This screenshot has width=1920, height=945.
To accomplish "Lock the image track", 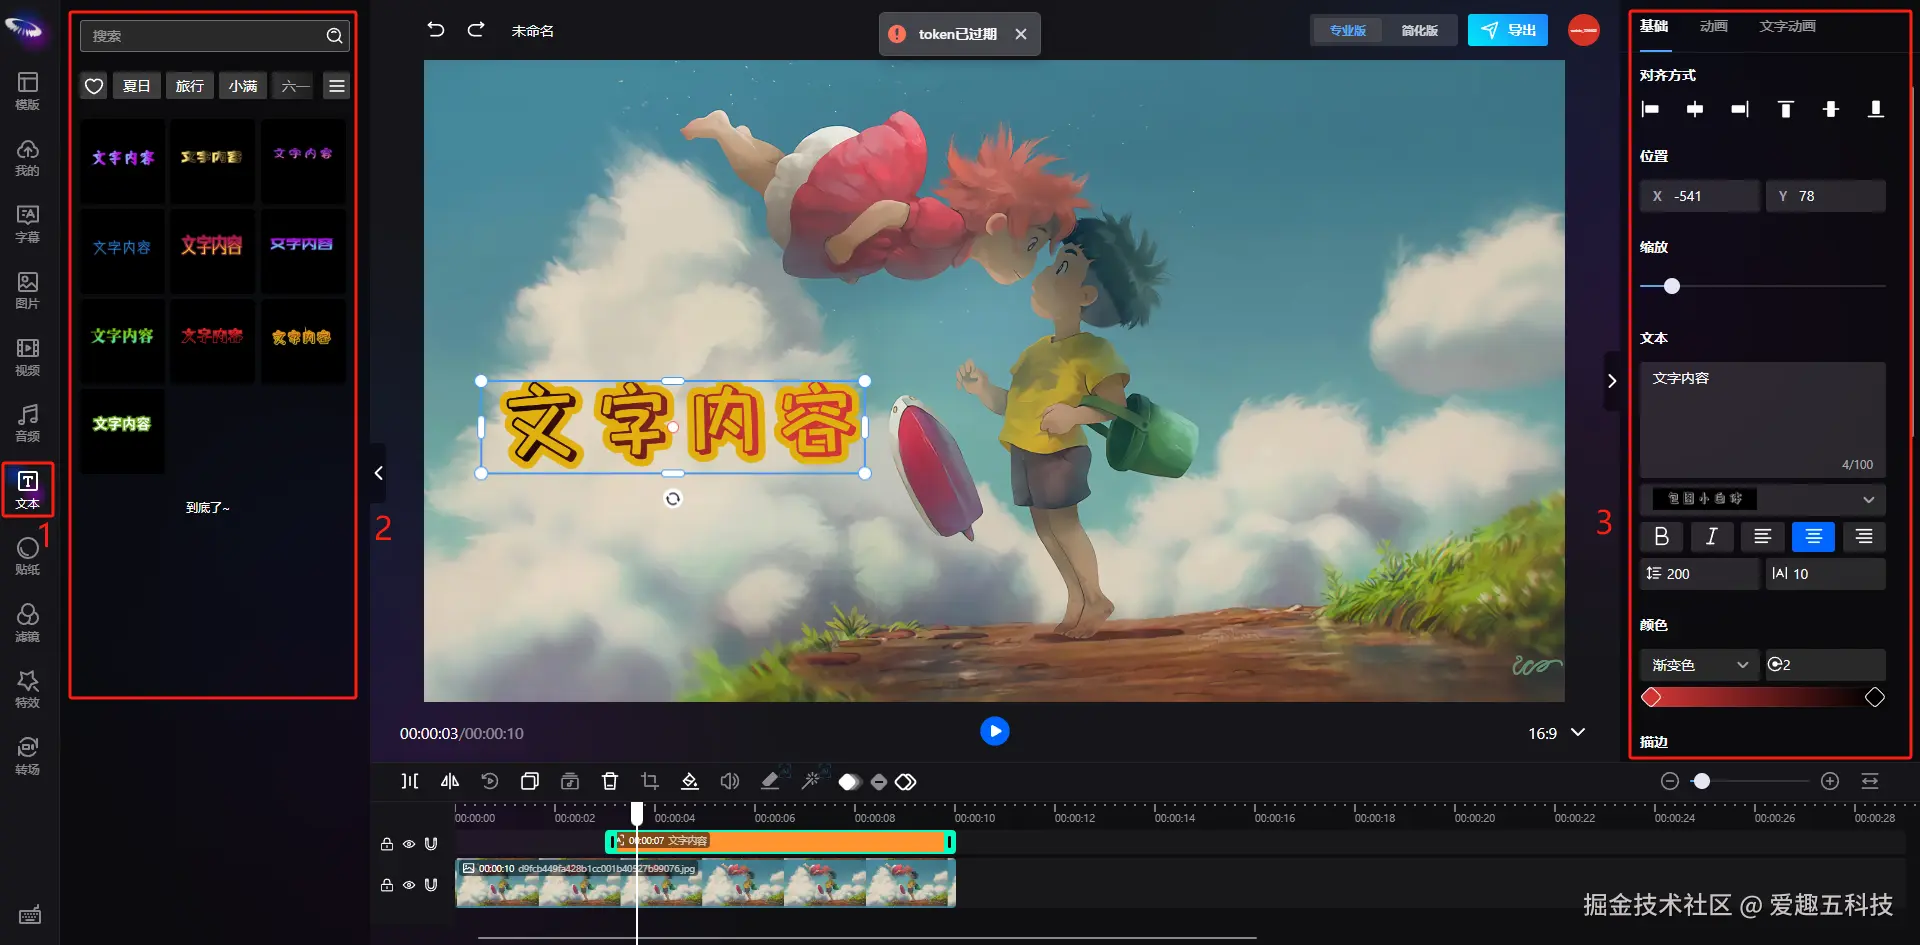I will point(387,885).
